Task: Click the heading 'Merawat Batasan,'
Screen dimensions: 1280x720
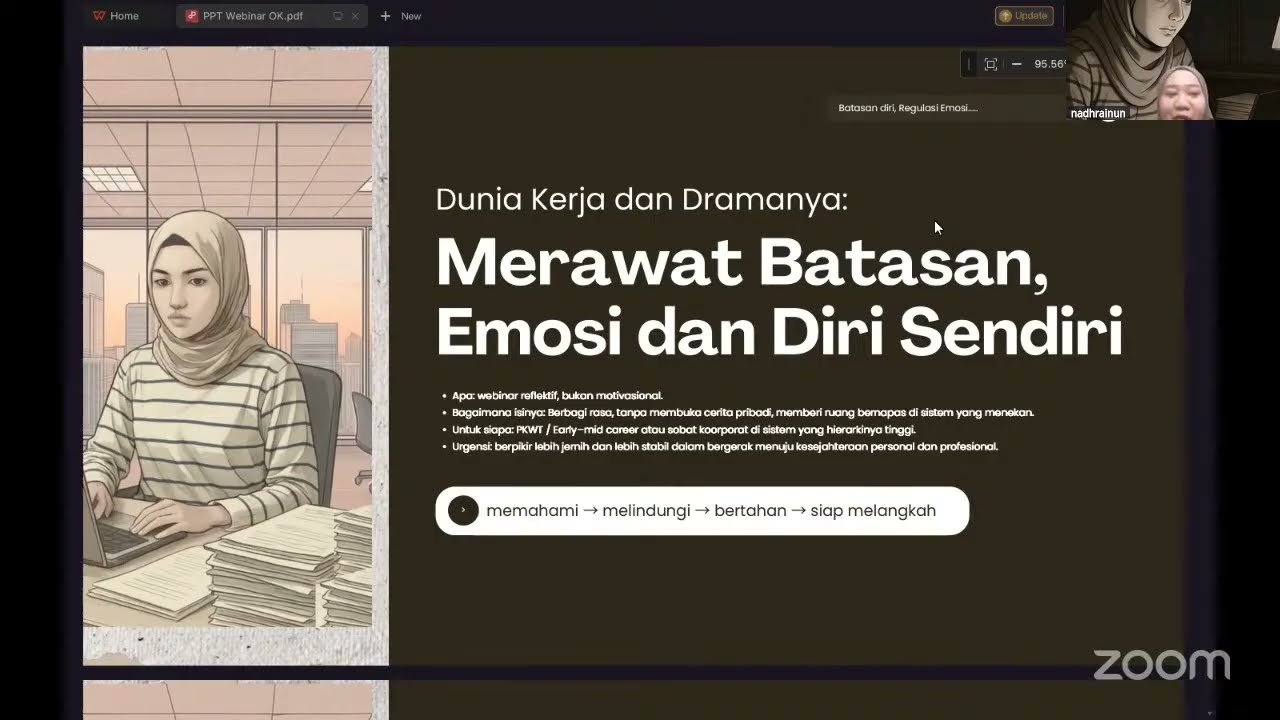Action: click(x=742, y=263)
